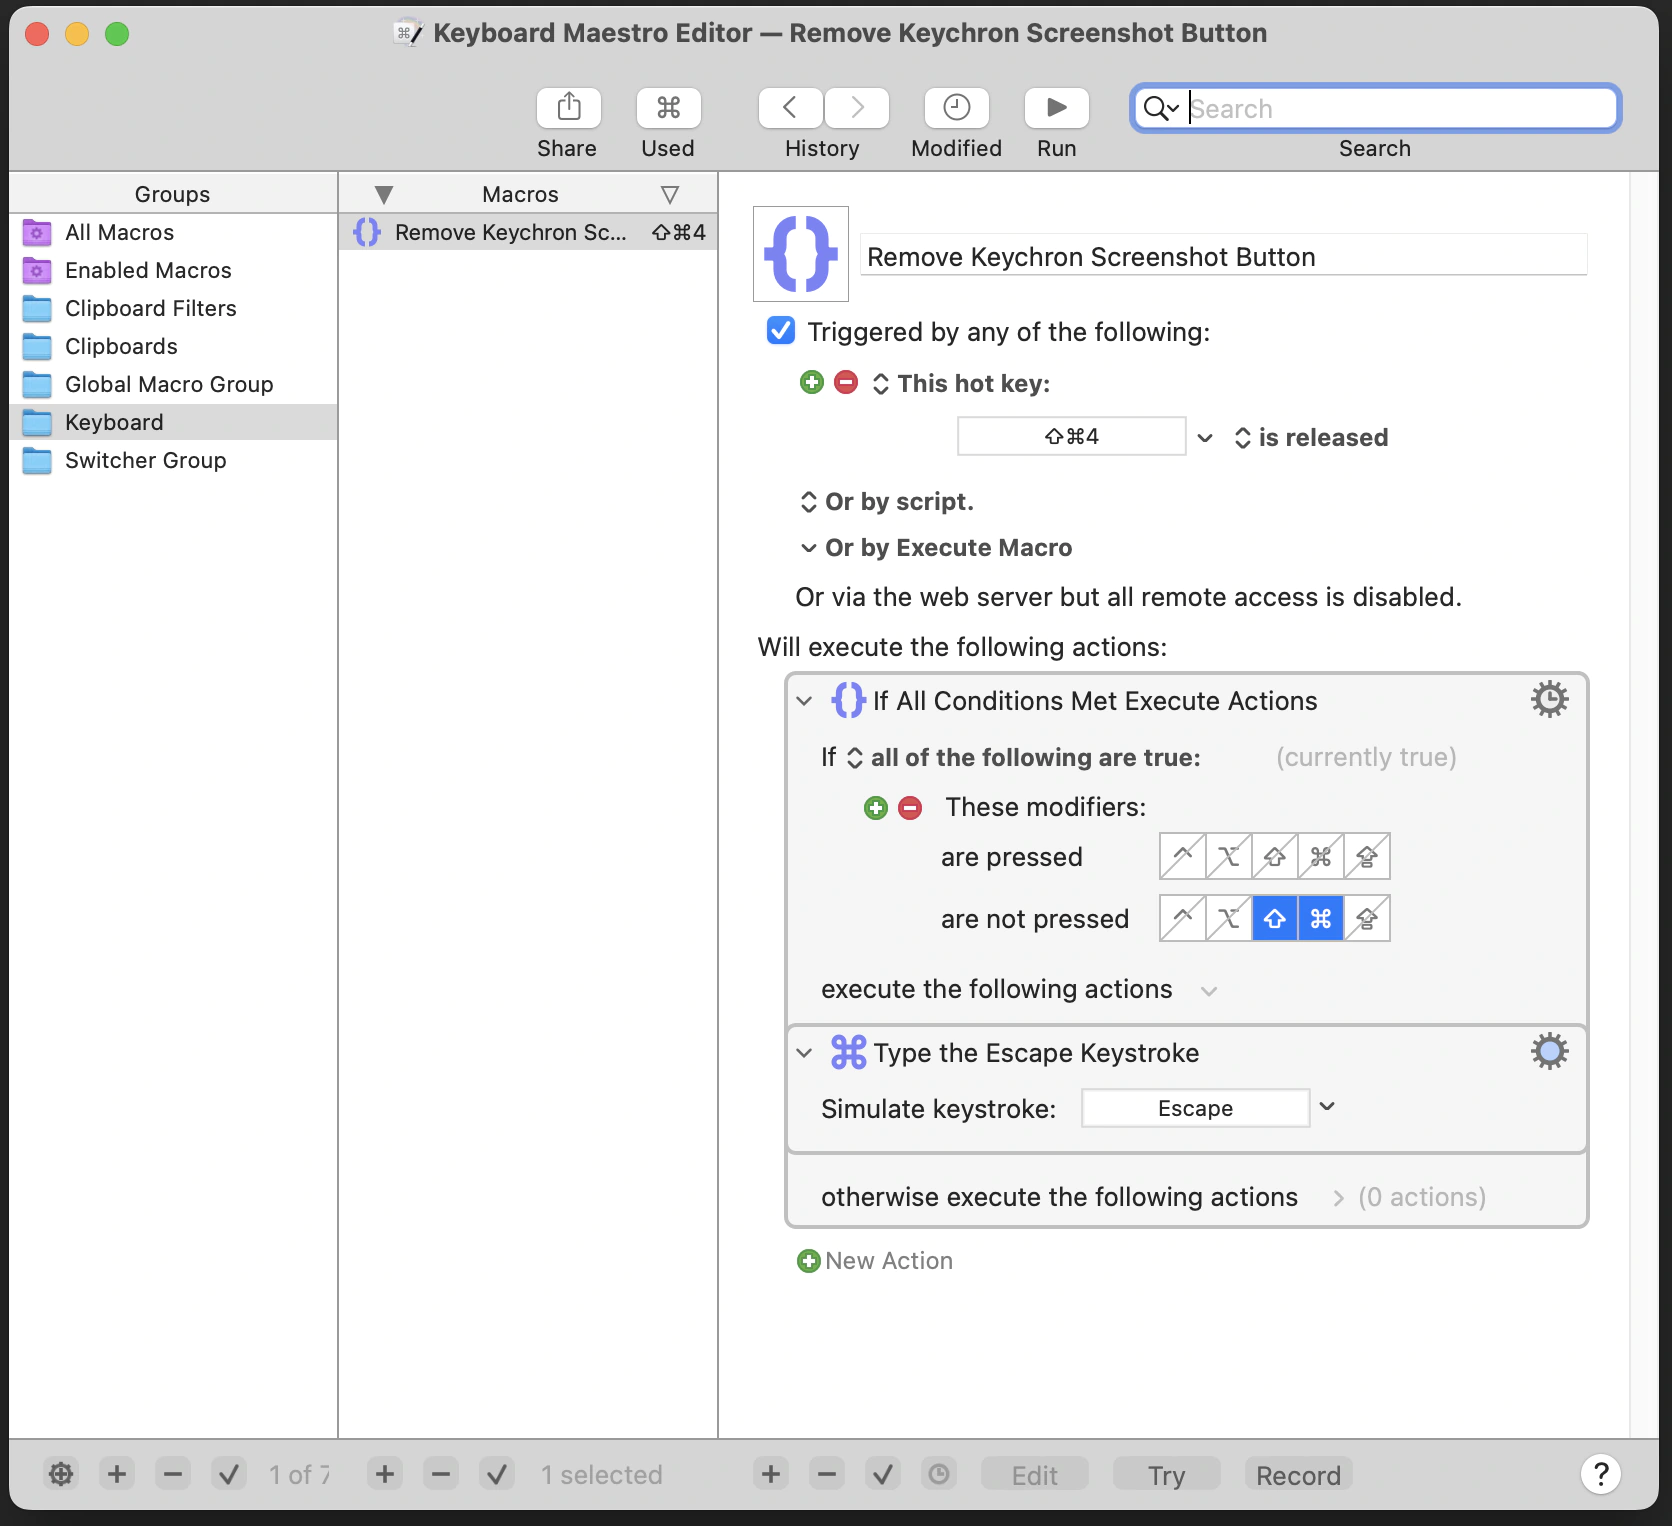The height and width of the screenshot is (1526, 1672).
Task: Select the Clipboard Filters group
Action: (x=151, y=308)
